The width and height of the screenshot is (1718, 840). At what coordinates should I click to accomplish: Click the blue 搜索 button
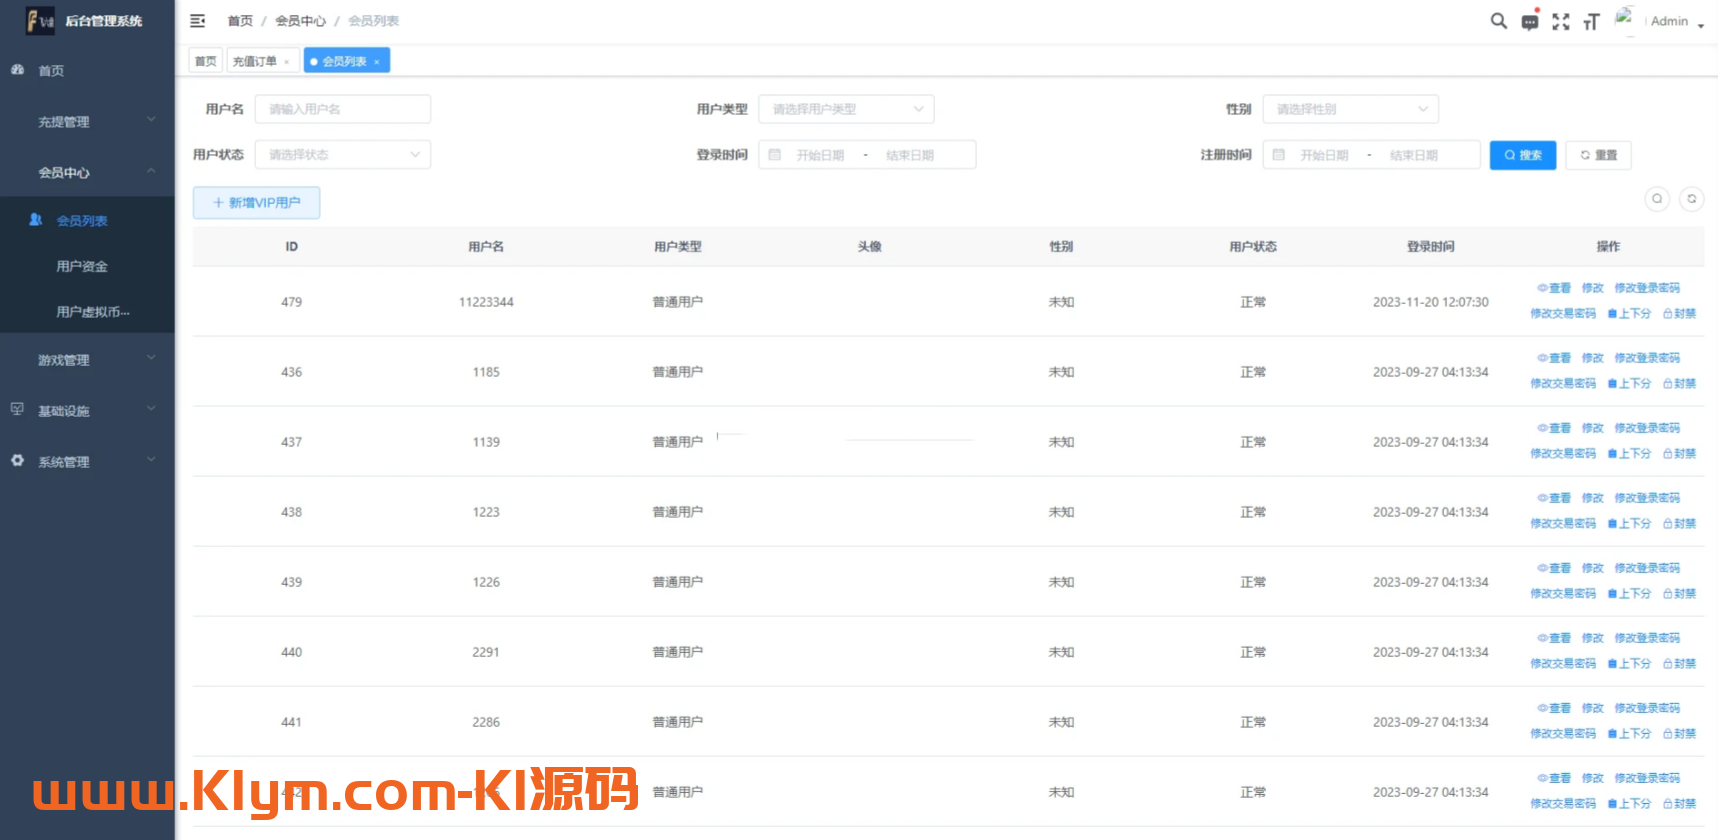1522,155
